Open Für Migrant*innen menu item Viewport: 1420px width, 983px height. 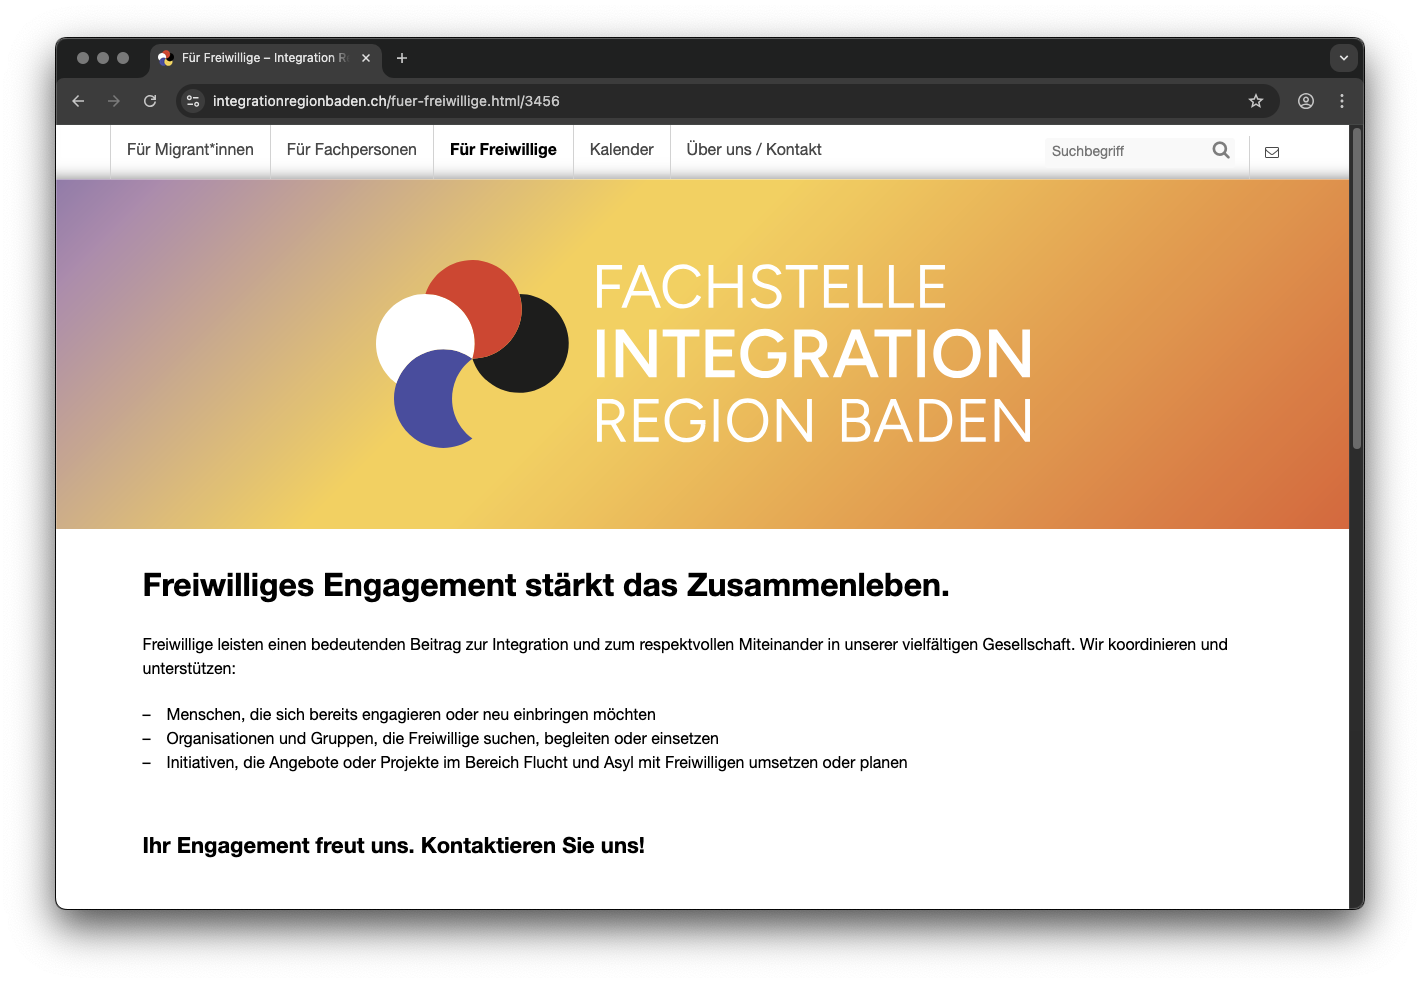coord(190,150)
